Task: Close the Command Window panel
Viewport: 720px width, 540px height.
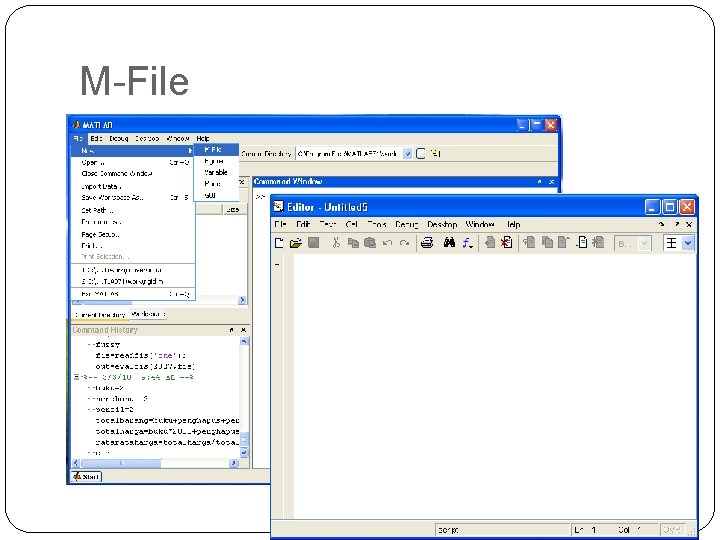Action: (551, 182)
